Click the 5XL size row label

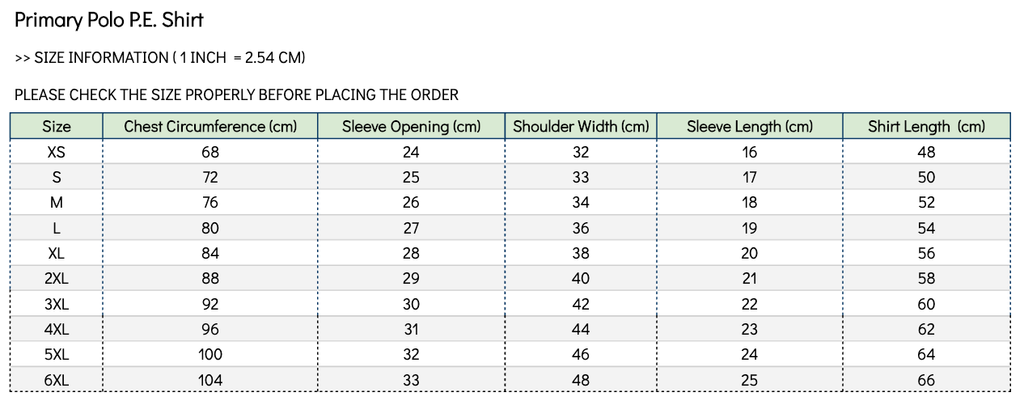pos(56,355)
